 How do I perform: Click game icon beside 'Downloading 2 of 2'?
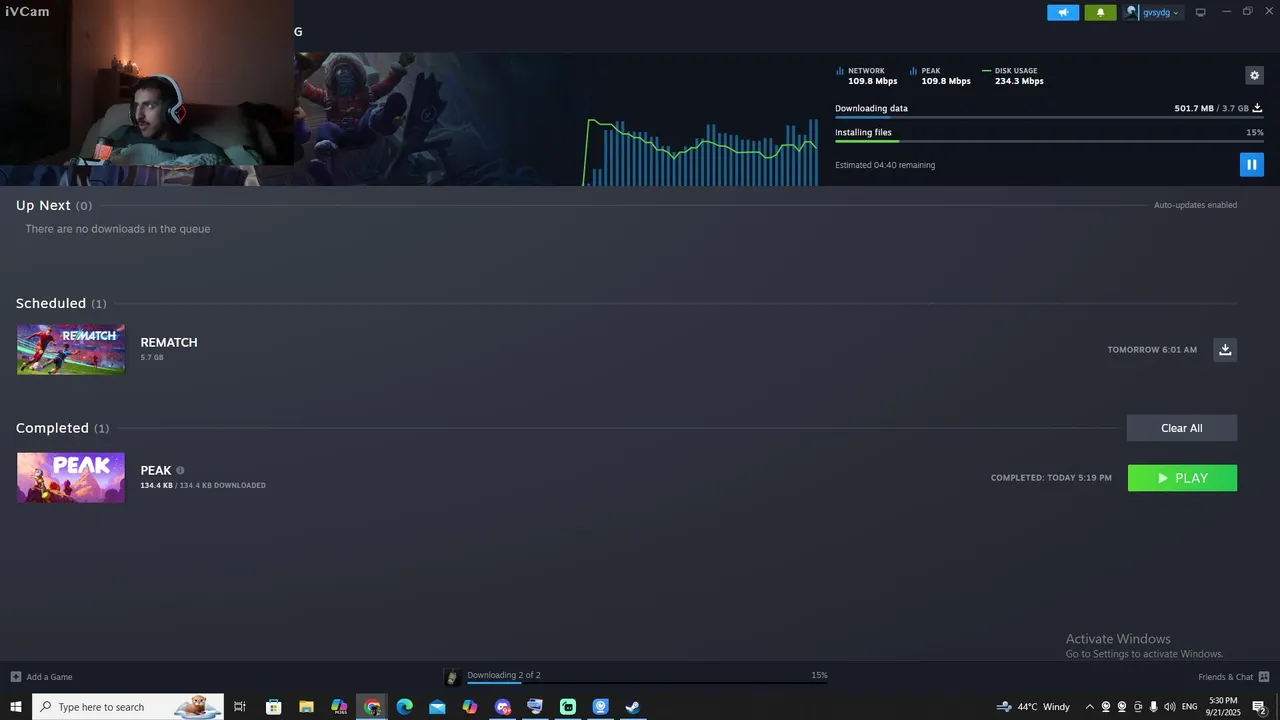pos(452,677)
